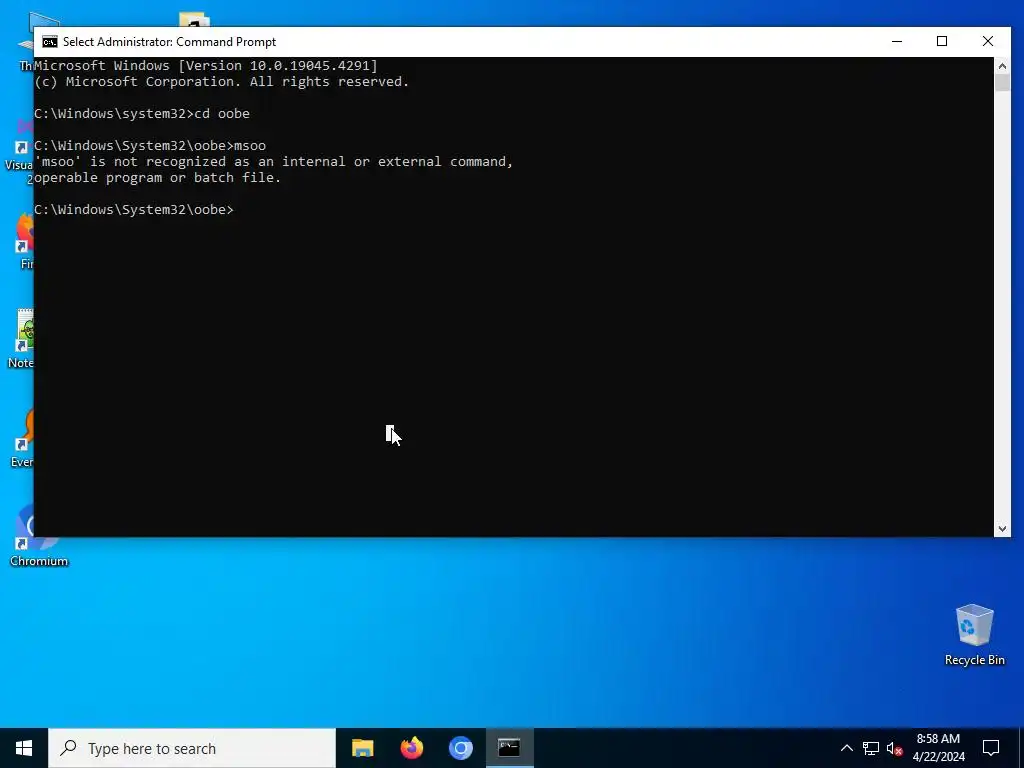Screen dimensions: 1024x768
Task: Click the 'is not recognized' error line
Action: tap(274, 161)
